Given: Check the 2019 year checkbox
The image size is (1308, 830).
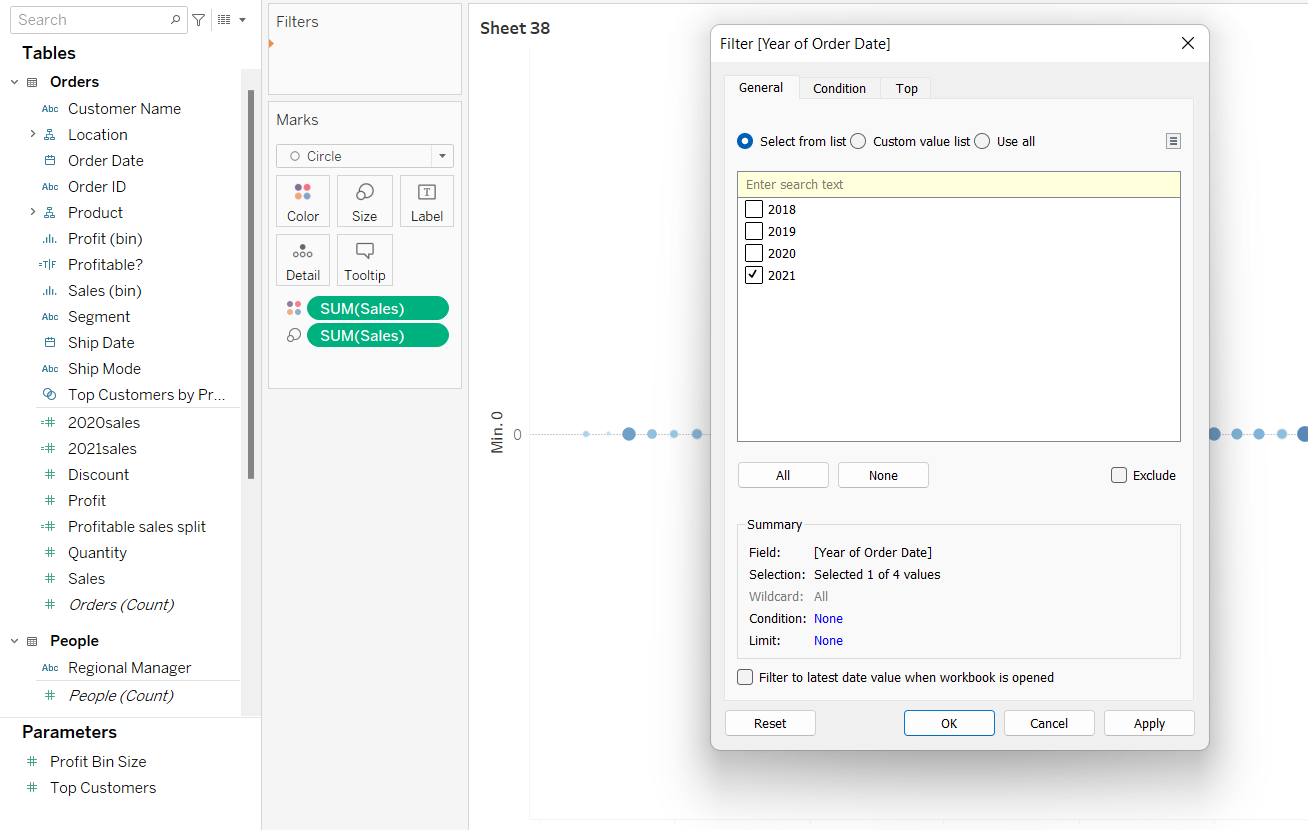Looking at the screenshot, I should point(754,232).
